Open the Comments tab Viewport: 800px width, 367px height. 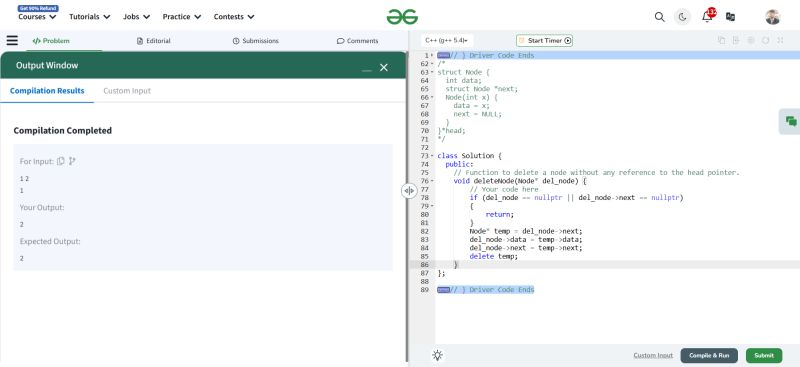click(x=358, y=41)
